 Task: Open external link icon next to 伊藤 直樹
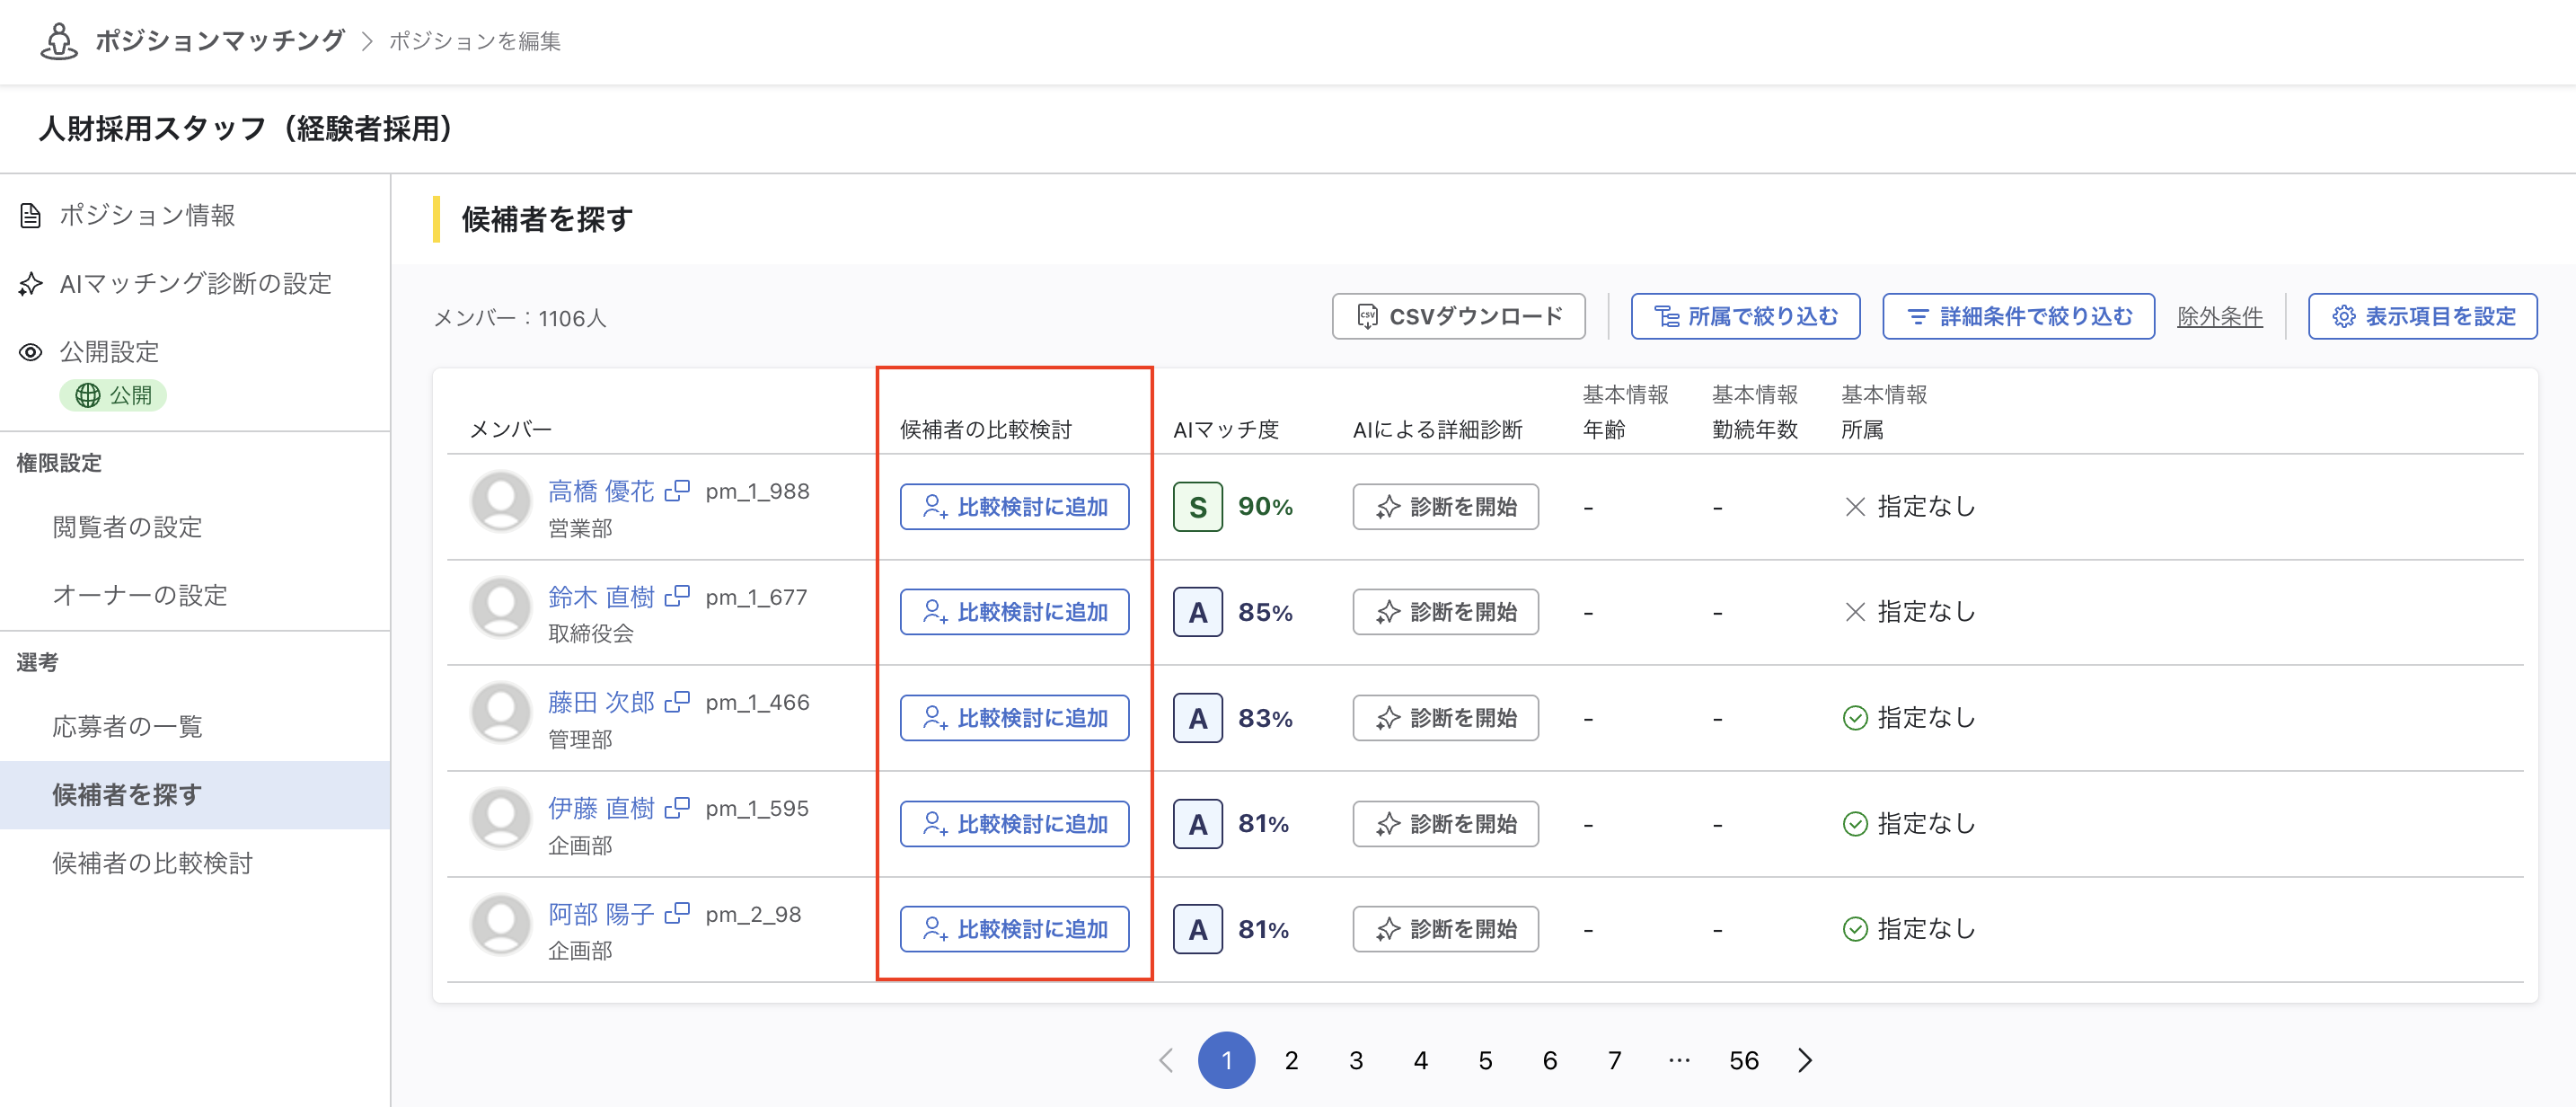pyautogui.click(x=677, y=808)
